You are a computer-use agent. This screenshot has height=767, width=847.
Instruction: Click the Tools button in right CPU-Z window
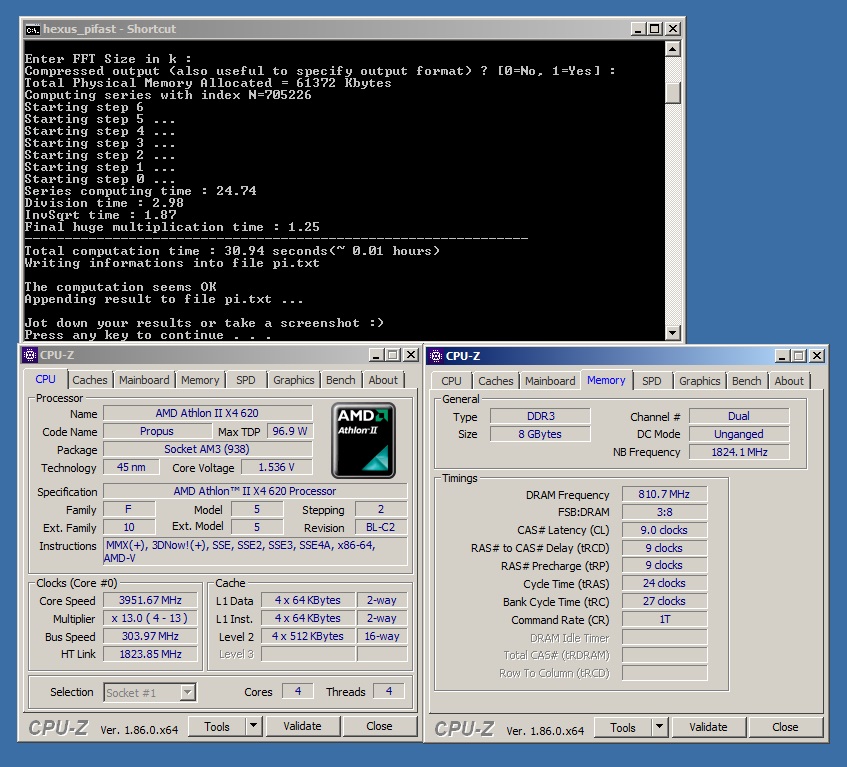click(x=623, y=728)
